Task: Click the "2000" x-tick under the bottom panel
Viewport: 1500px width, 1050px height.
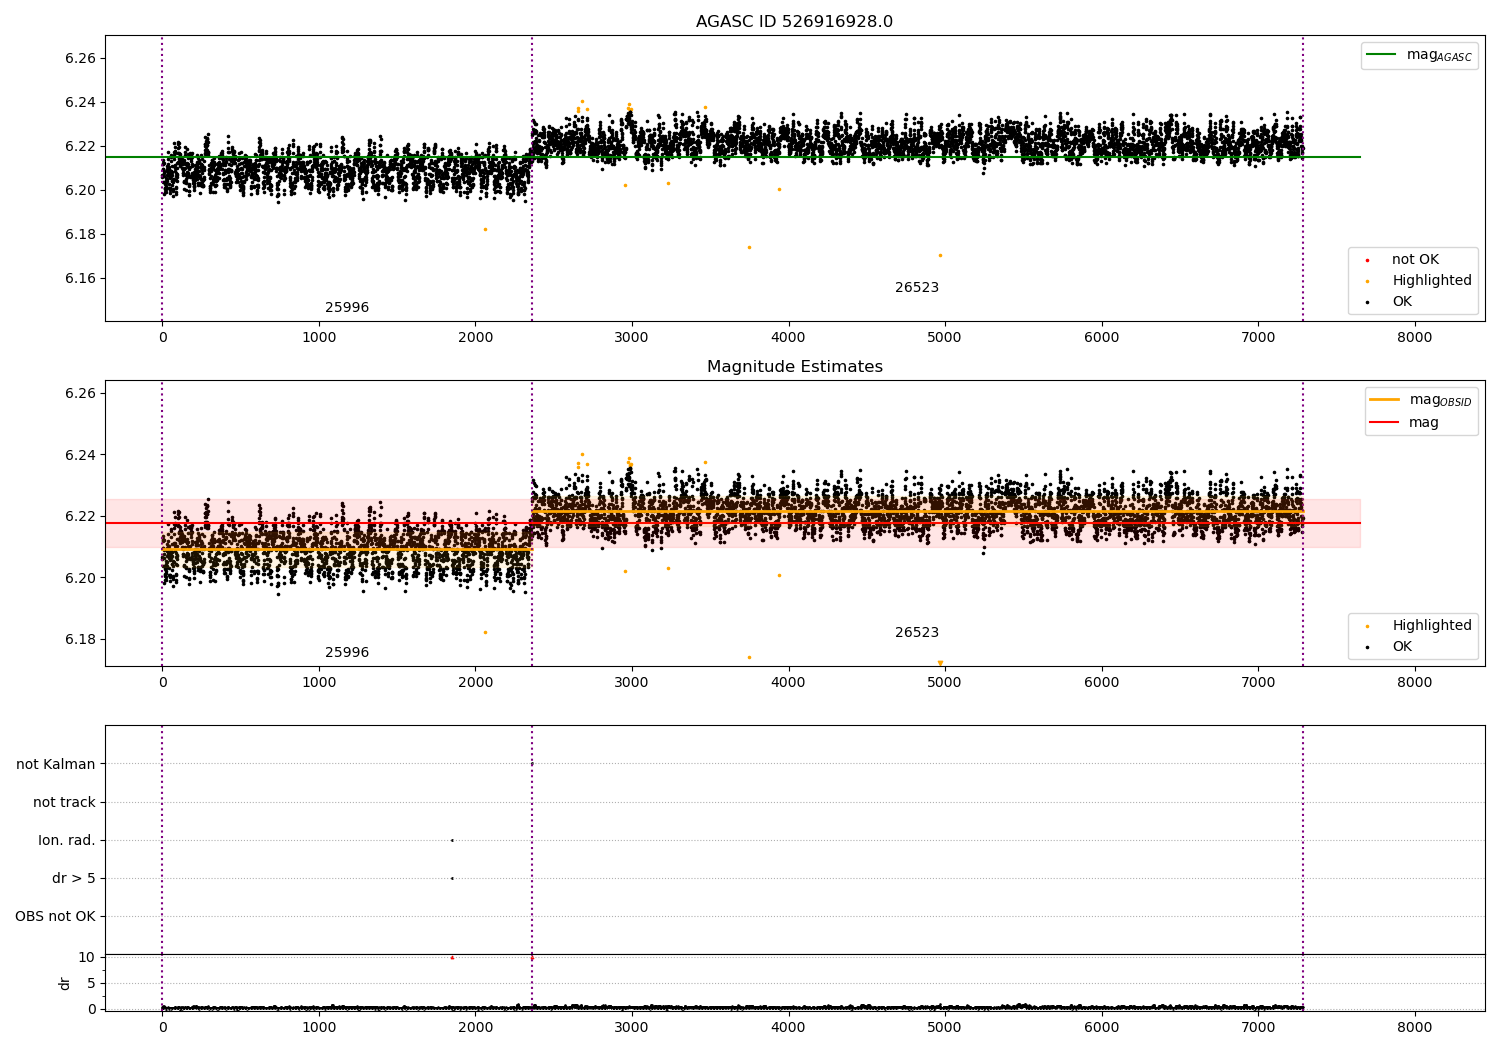Action: (x=475, y=1028)
